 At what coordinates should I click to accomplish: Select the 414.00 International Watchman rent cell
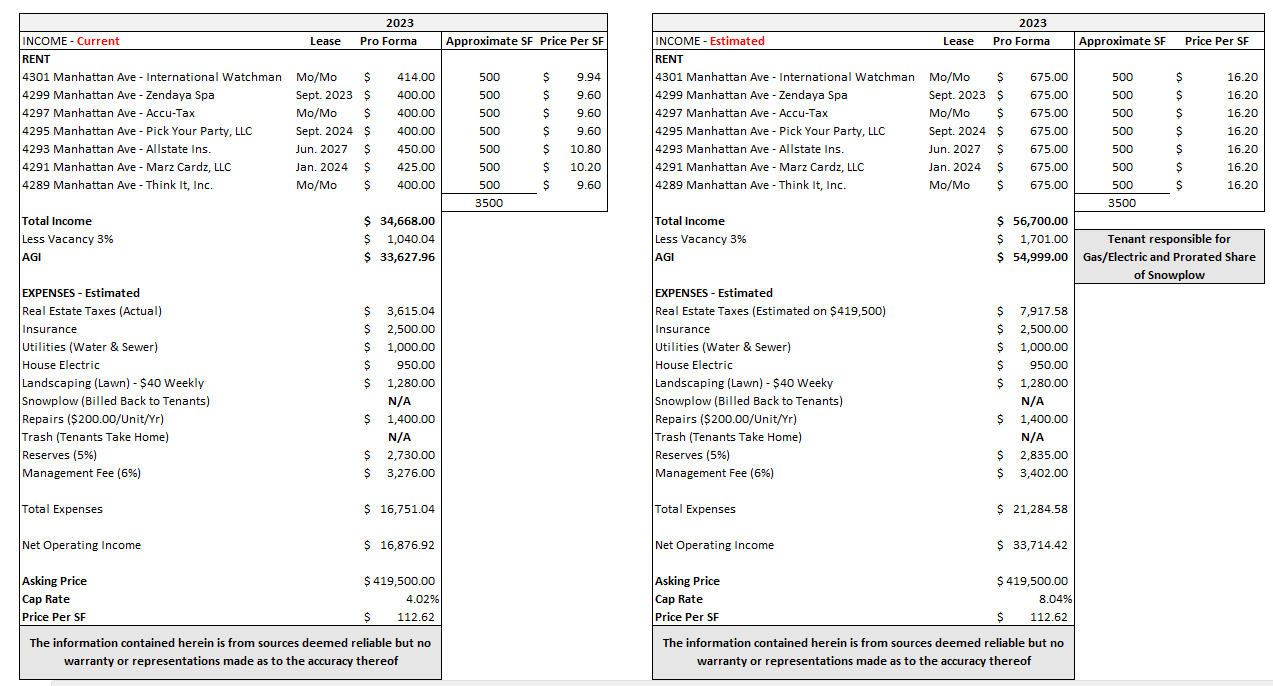414,77
